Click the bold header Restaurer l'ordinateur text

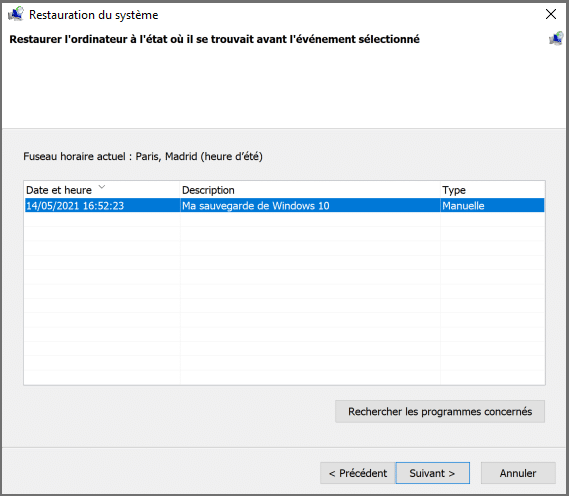coord(214,39)
